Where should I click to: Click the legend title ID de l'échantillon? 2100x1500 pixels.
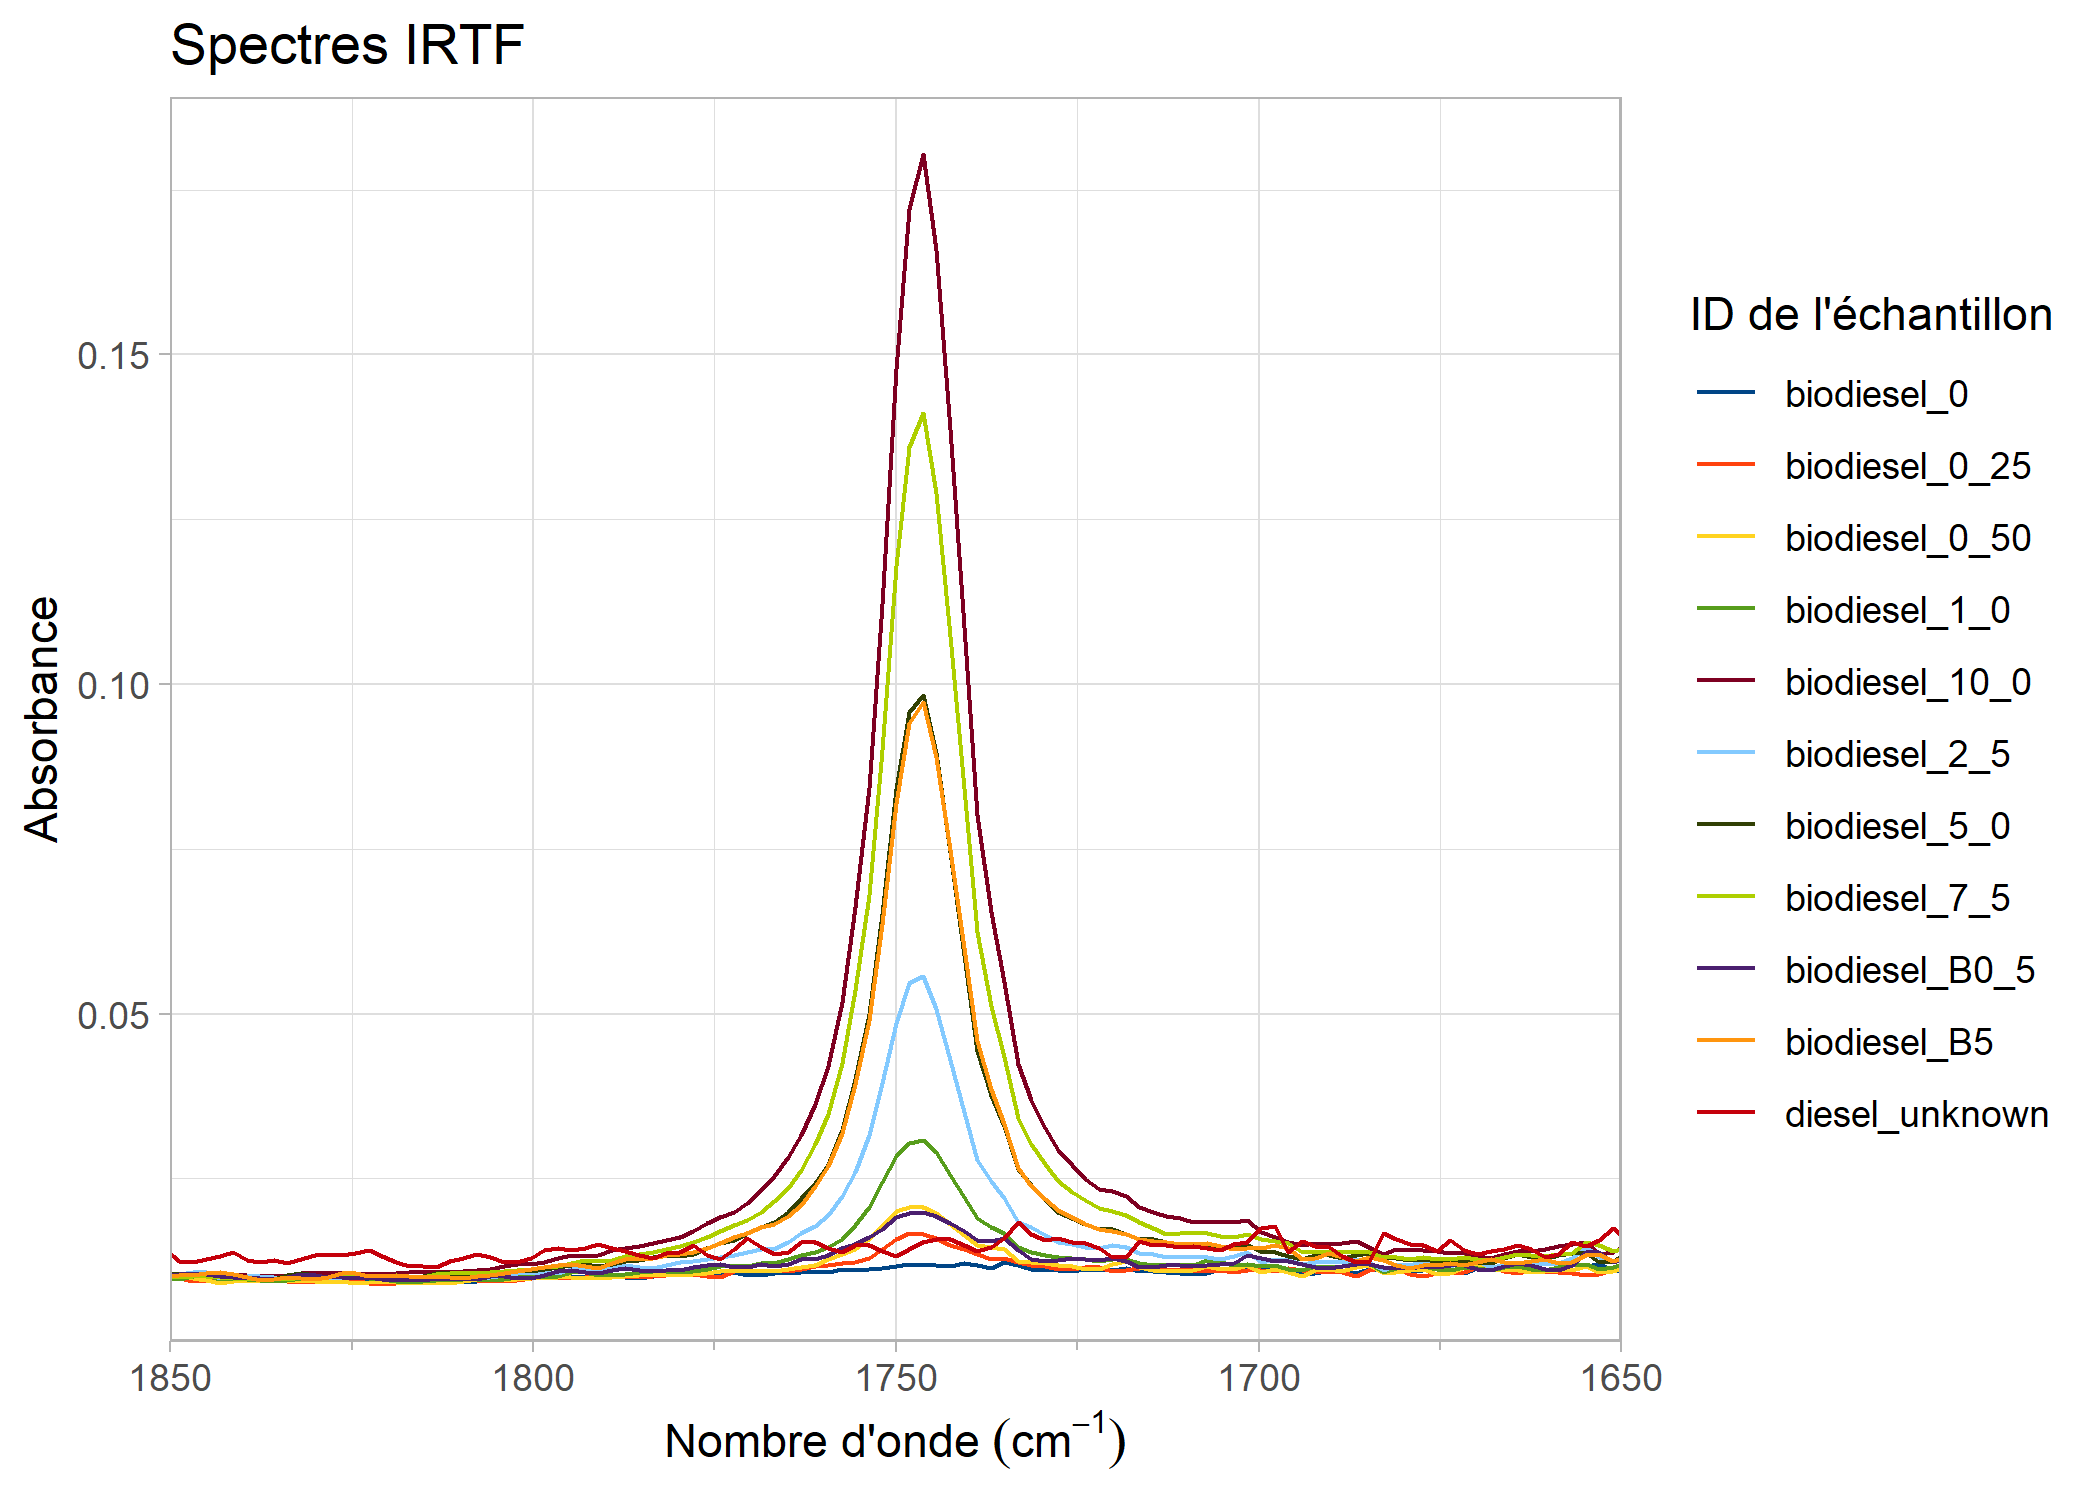[x=1870, y=315]
